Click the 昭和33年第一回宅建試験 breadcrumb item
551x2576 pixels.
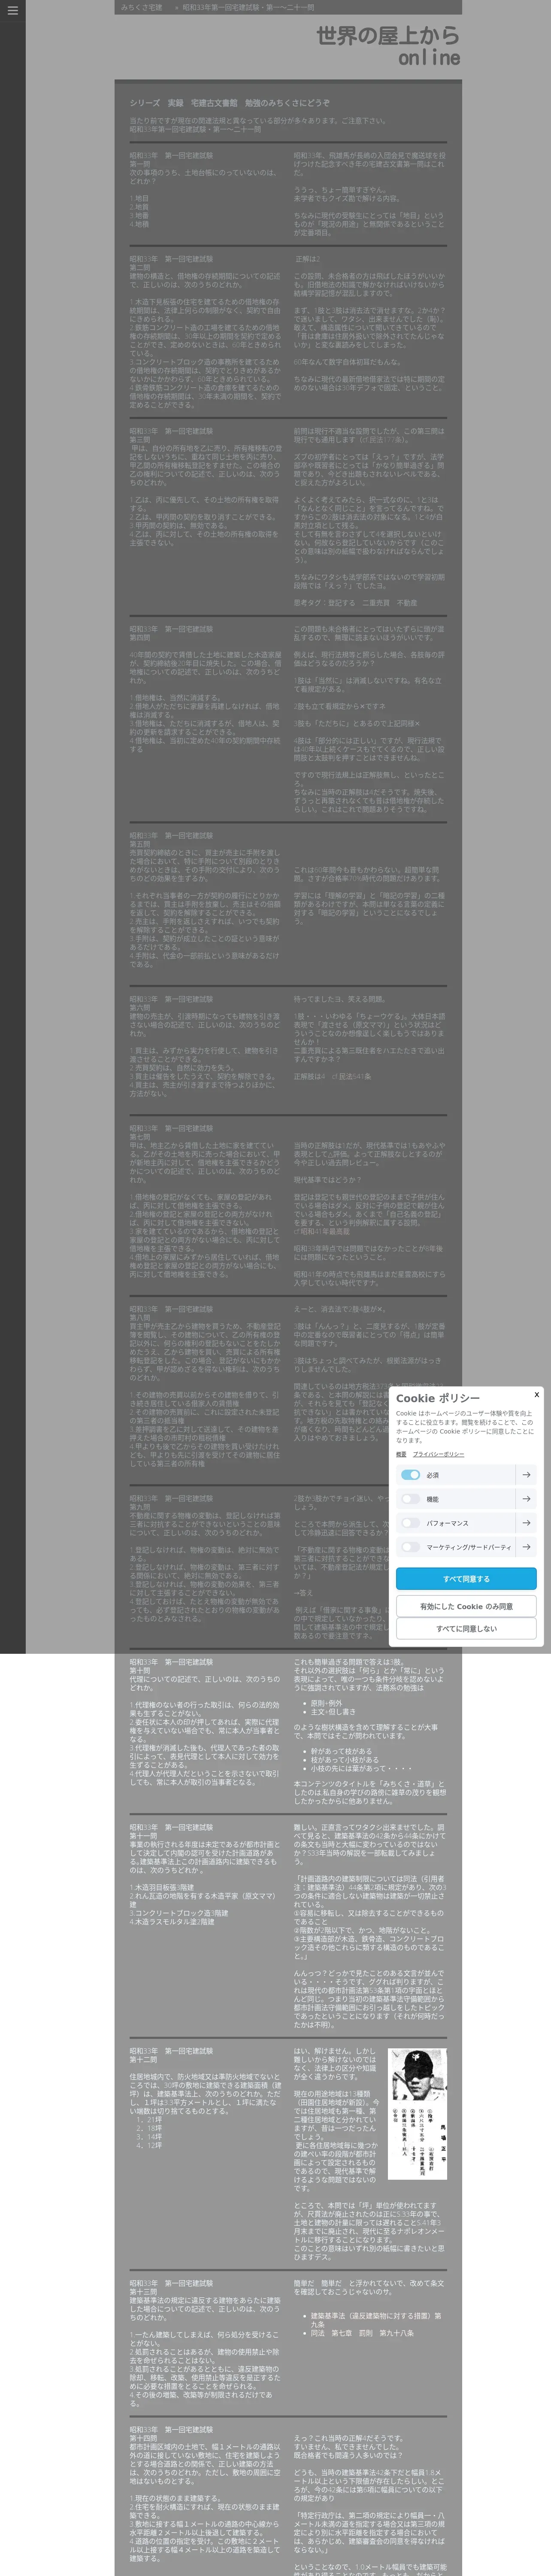[248, 7]
